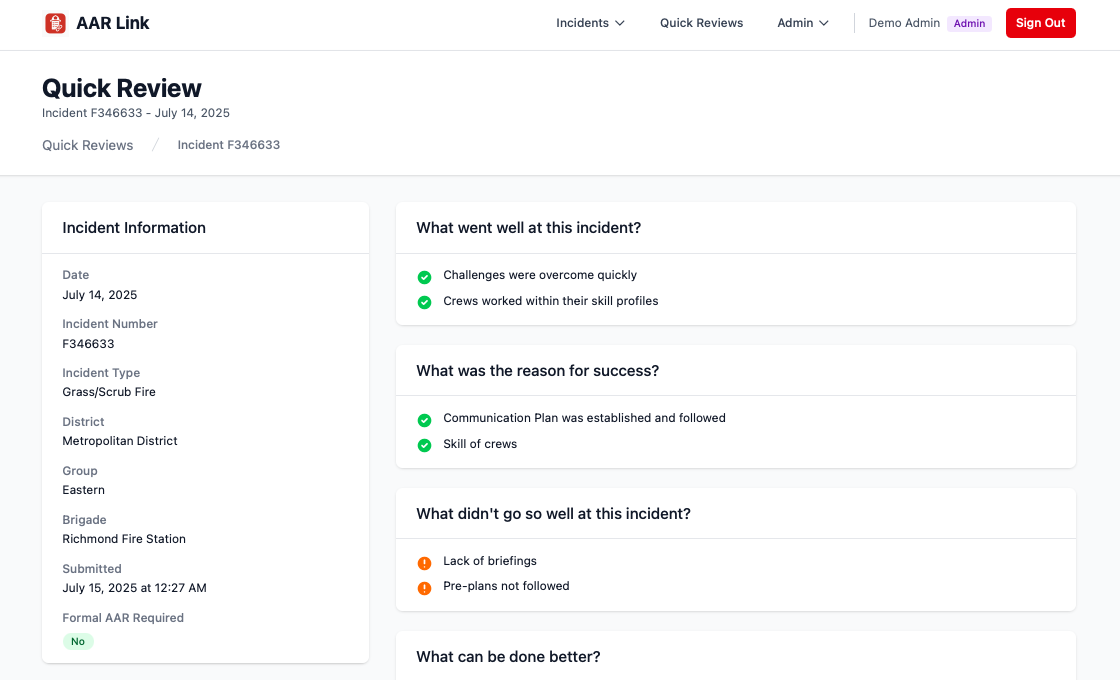
Task: Follow the Quick Reviews breadcrumb link
Action: pos(87,145)
